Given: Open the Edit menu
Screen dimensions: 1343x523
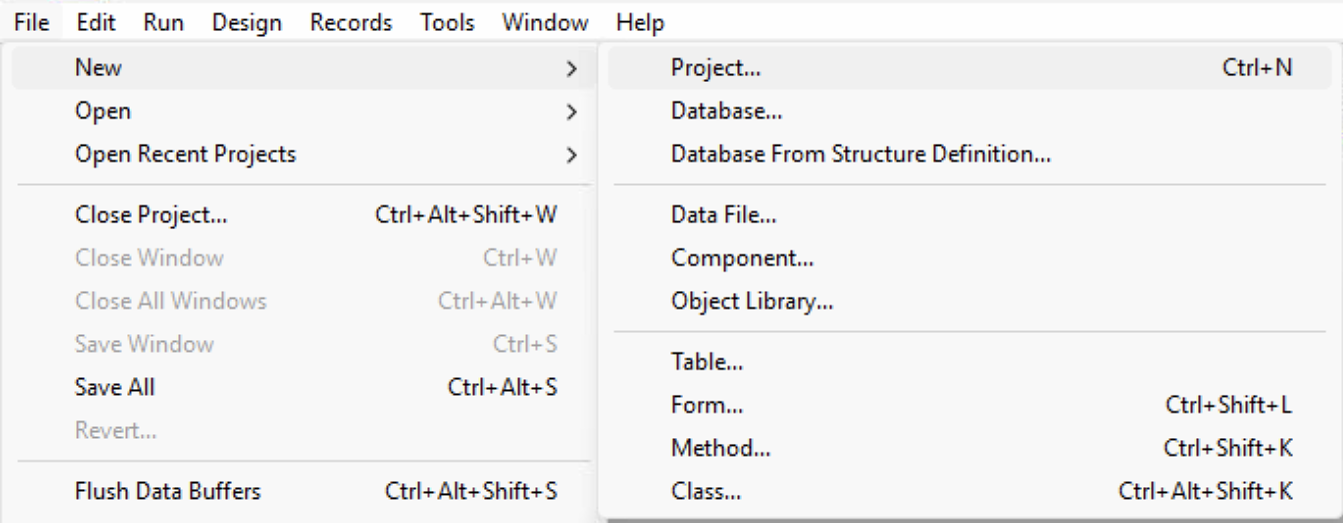Looking at the screenshot, I should pos(96,22).
